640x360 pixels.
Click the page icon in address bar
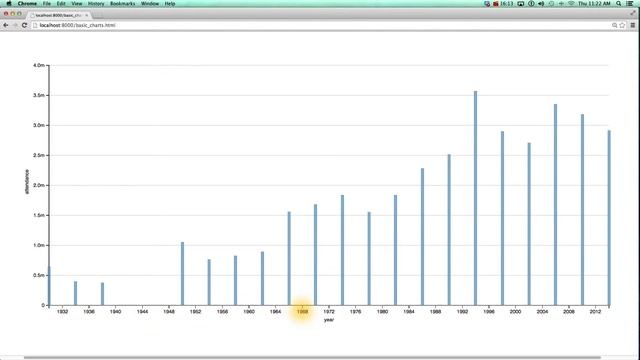(x=35, y=25)
